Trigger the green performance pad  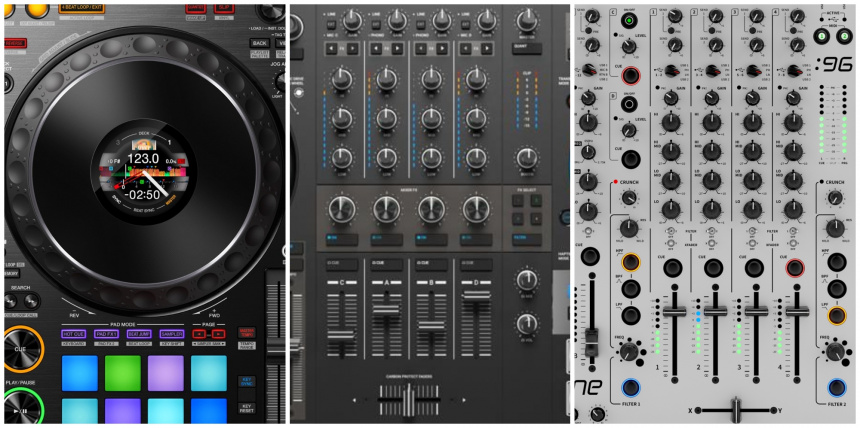123,373
